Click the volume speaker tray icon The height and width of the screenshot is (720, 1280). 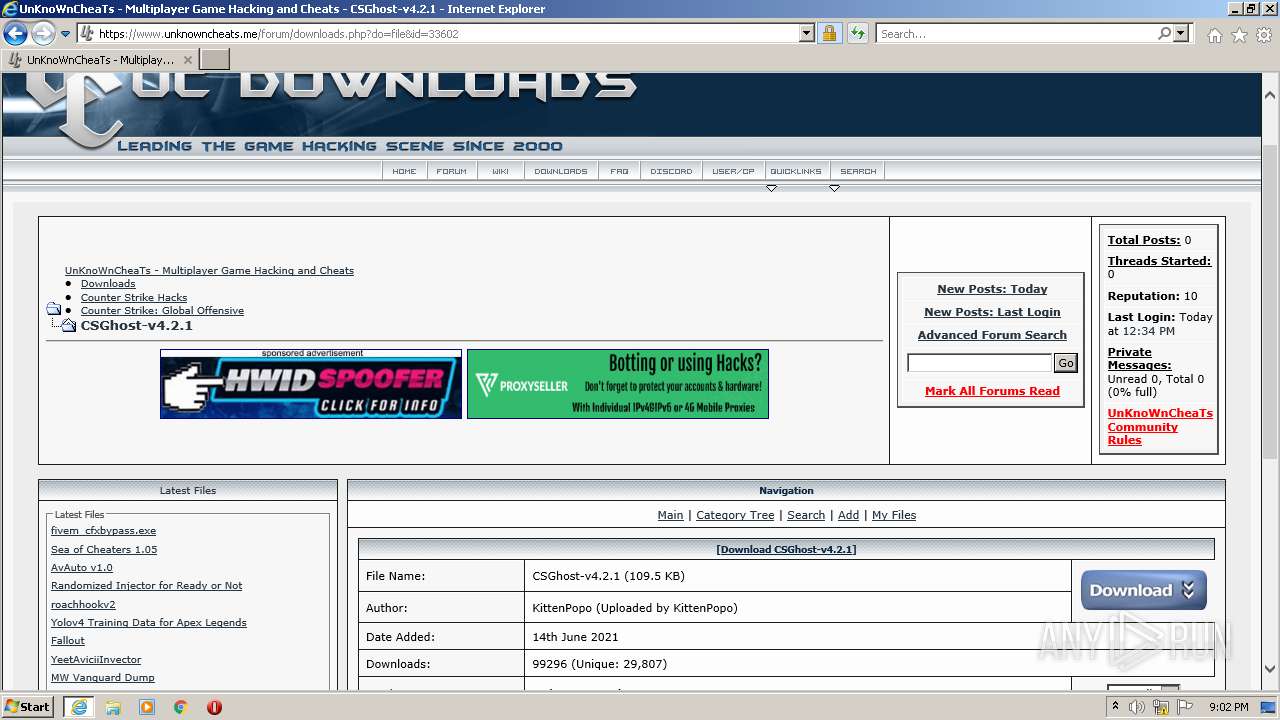click(1137, 707)
